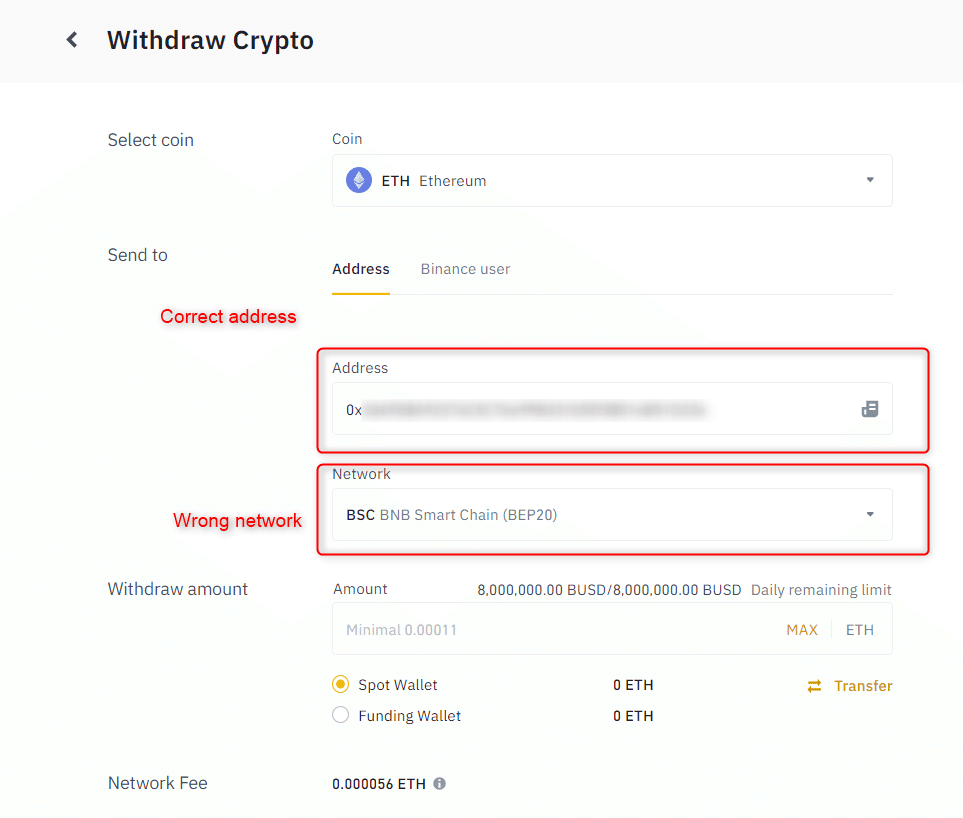Open the ETH Ethereum coin selector
963x818 pixels.
click(x=600, y=181)
